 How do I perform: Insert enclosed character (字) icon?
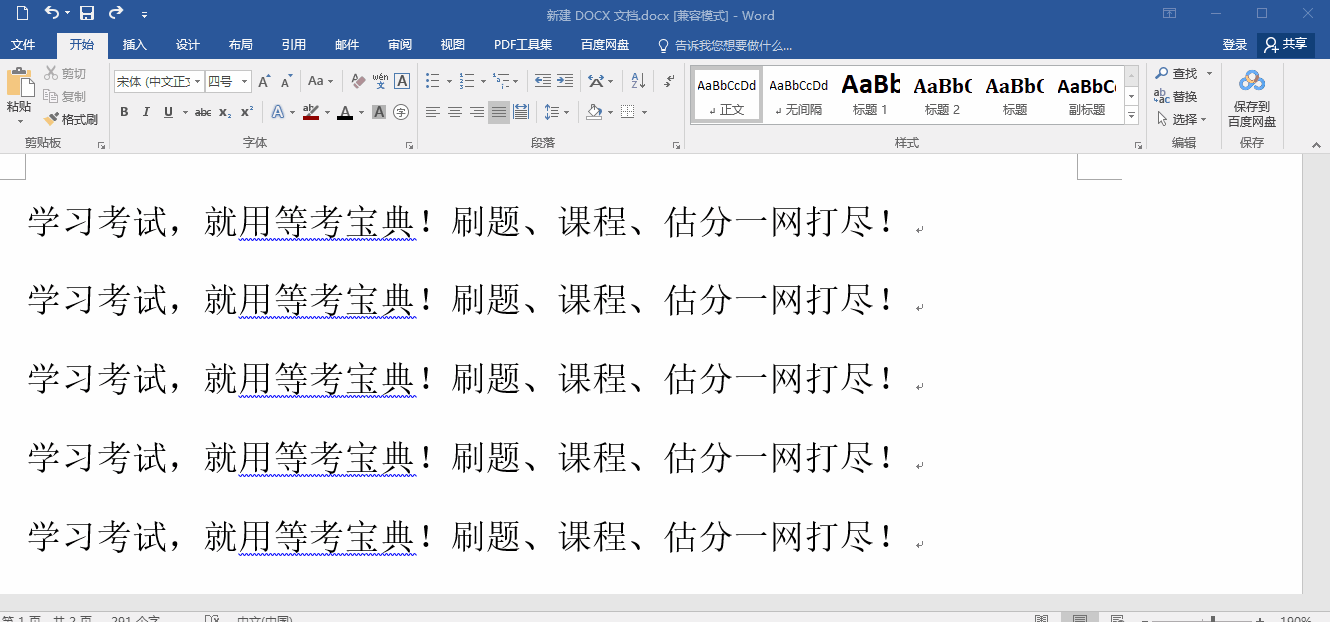[401, 112]
